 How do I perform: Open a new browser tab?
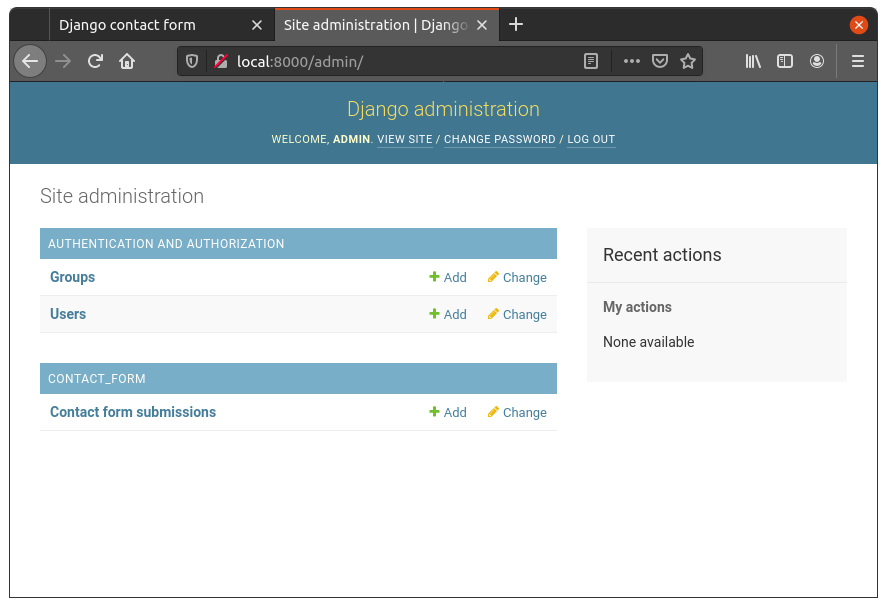(x=516, y=25)
